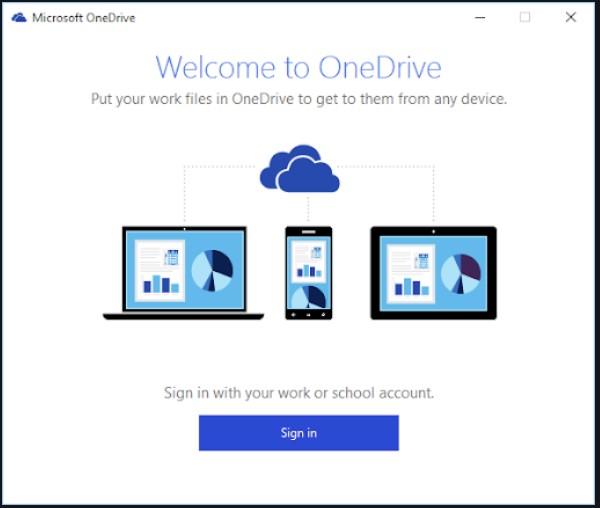
Task: Minimize the Microsoft OneDrive window
Action: click(480, 18)
